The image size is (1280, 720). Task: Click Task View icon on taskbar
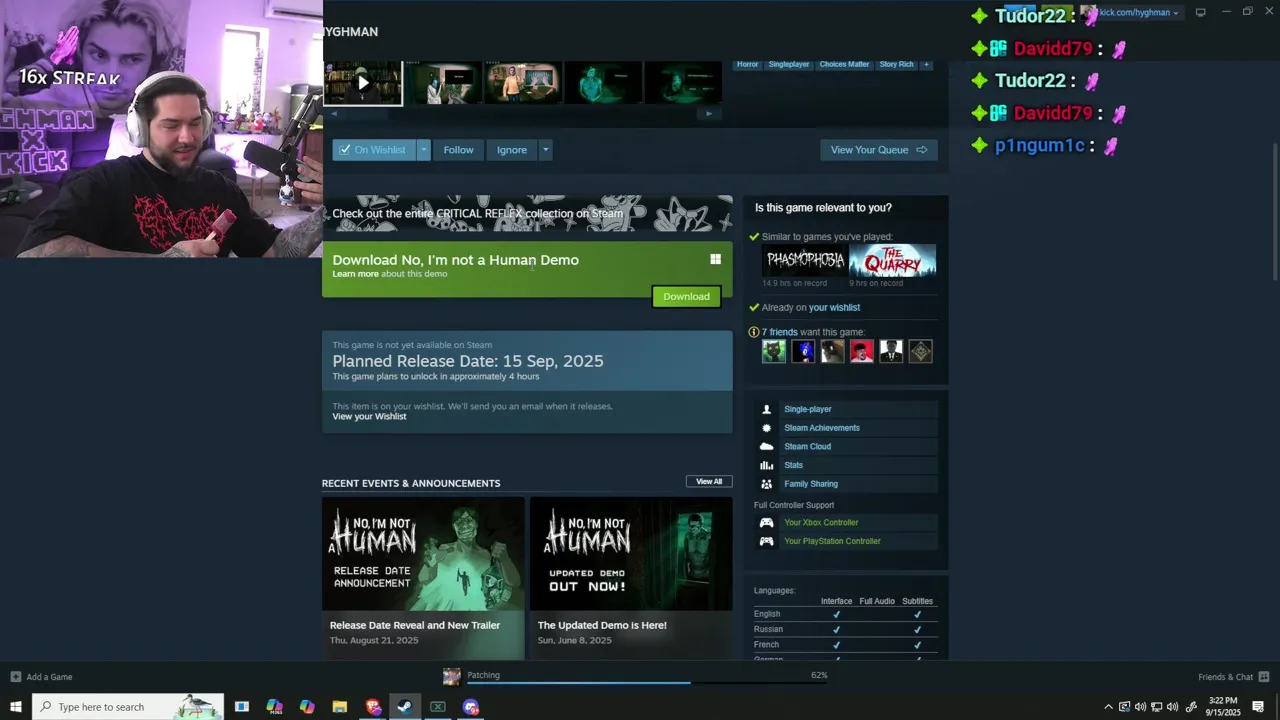[x=242, y=707]
